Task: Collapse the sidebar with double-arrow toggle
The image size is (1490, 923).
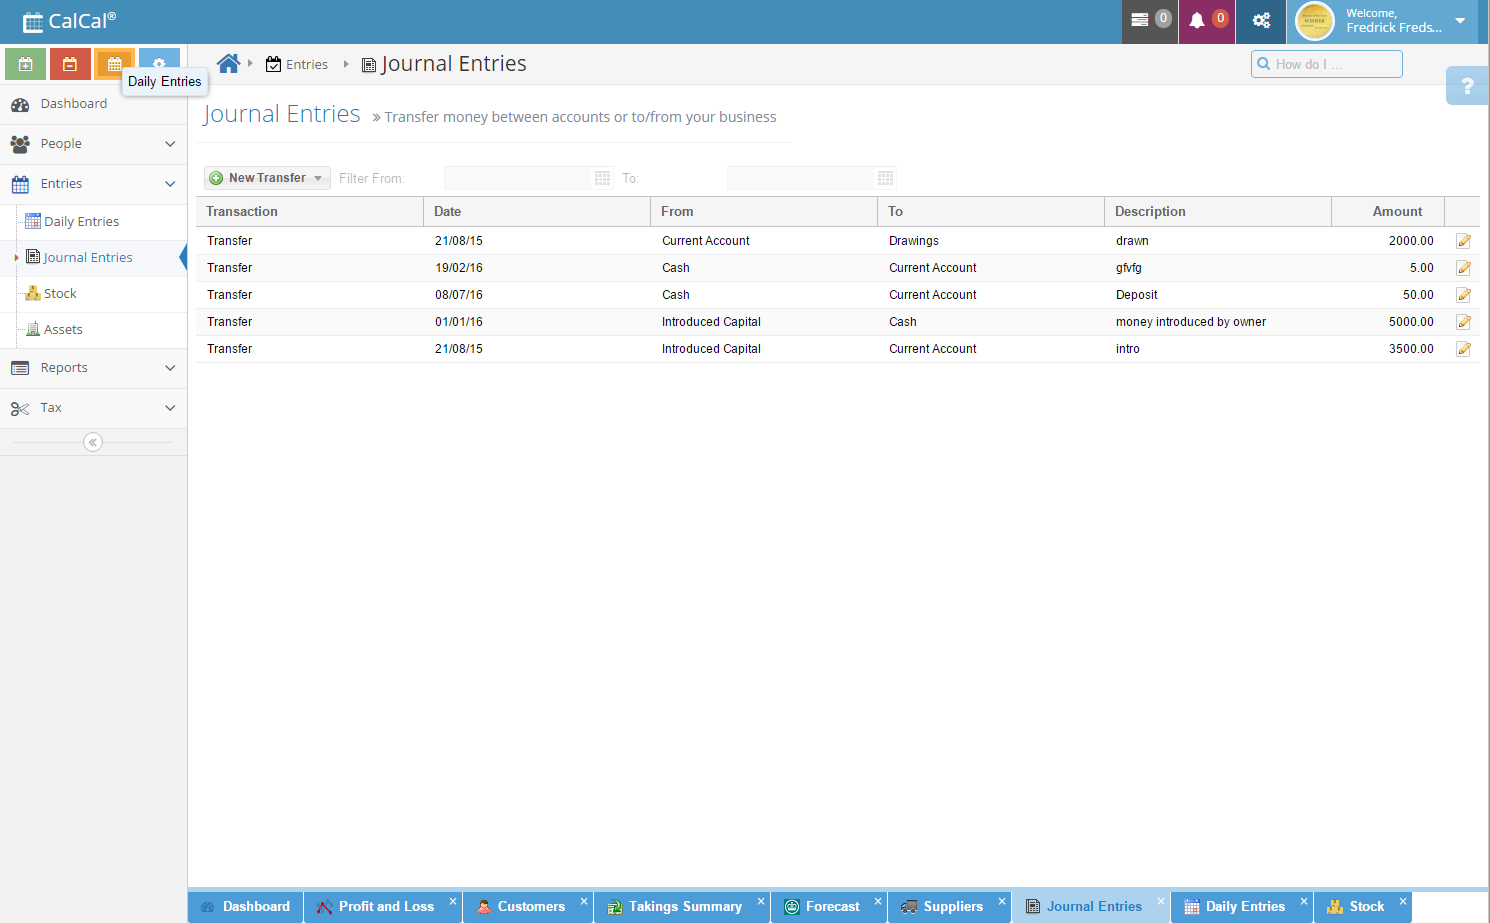Action: pyautogui.click(x=93, y=442)
